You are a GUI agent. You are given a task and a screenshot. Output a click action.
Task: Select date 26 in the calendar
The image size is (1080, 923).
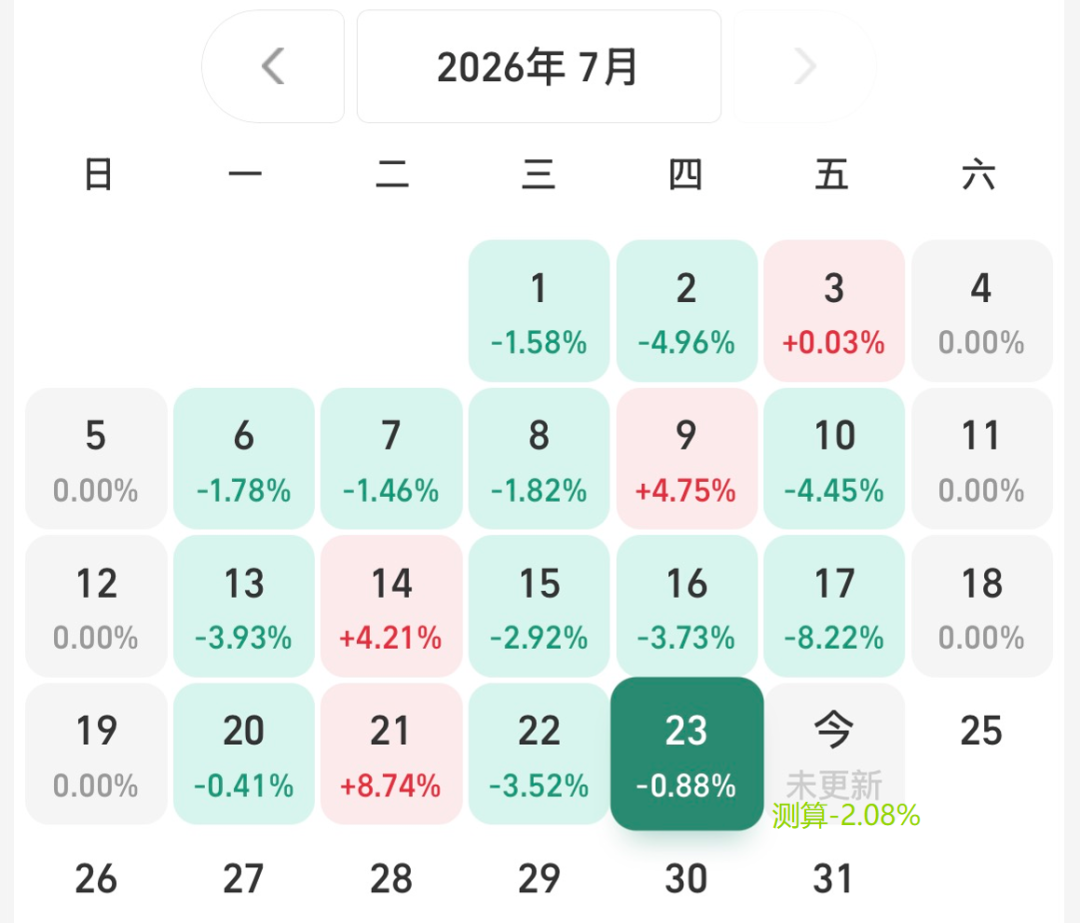coord(96,879)
